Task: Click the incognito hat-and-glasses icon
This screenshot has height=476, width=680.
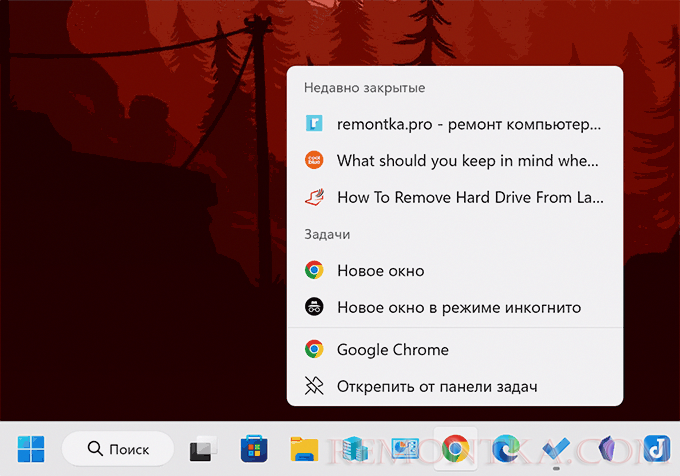Action: click(314, 307)
